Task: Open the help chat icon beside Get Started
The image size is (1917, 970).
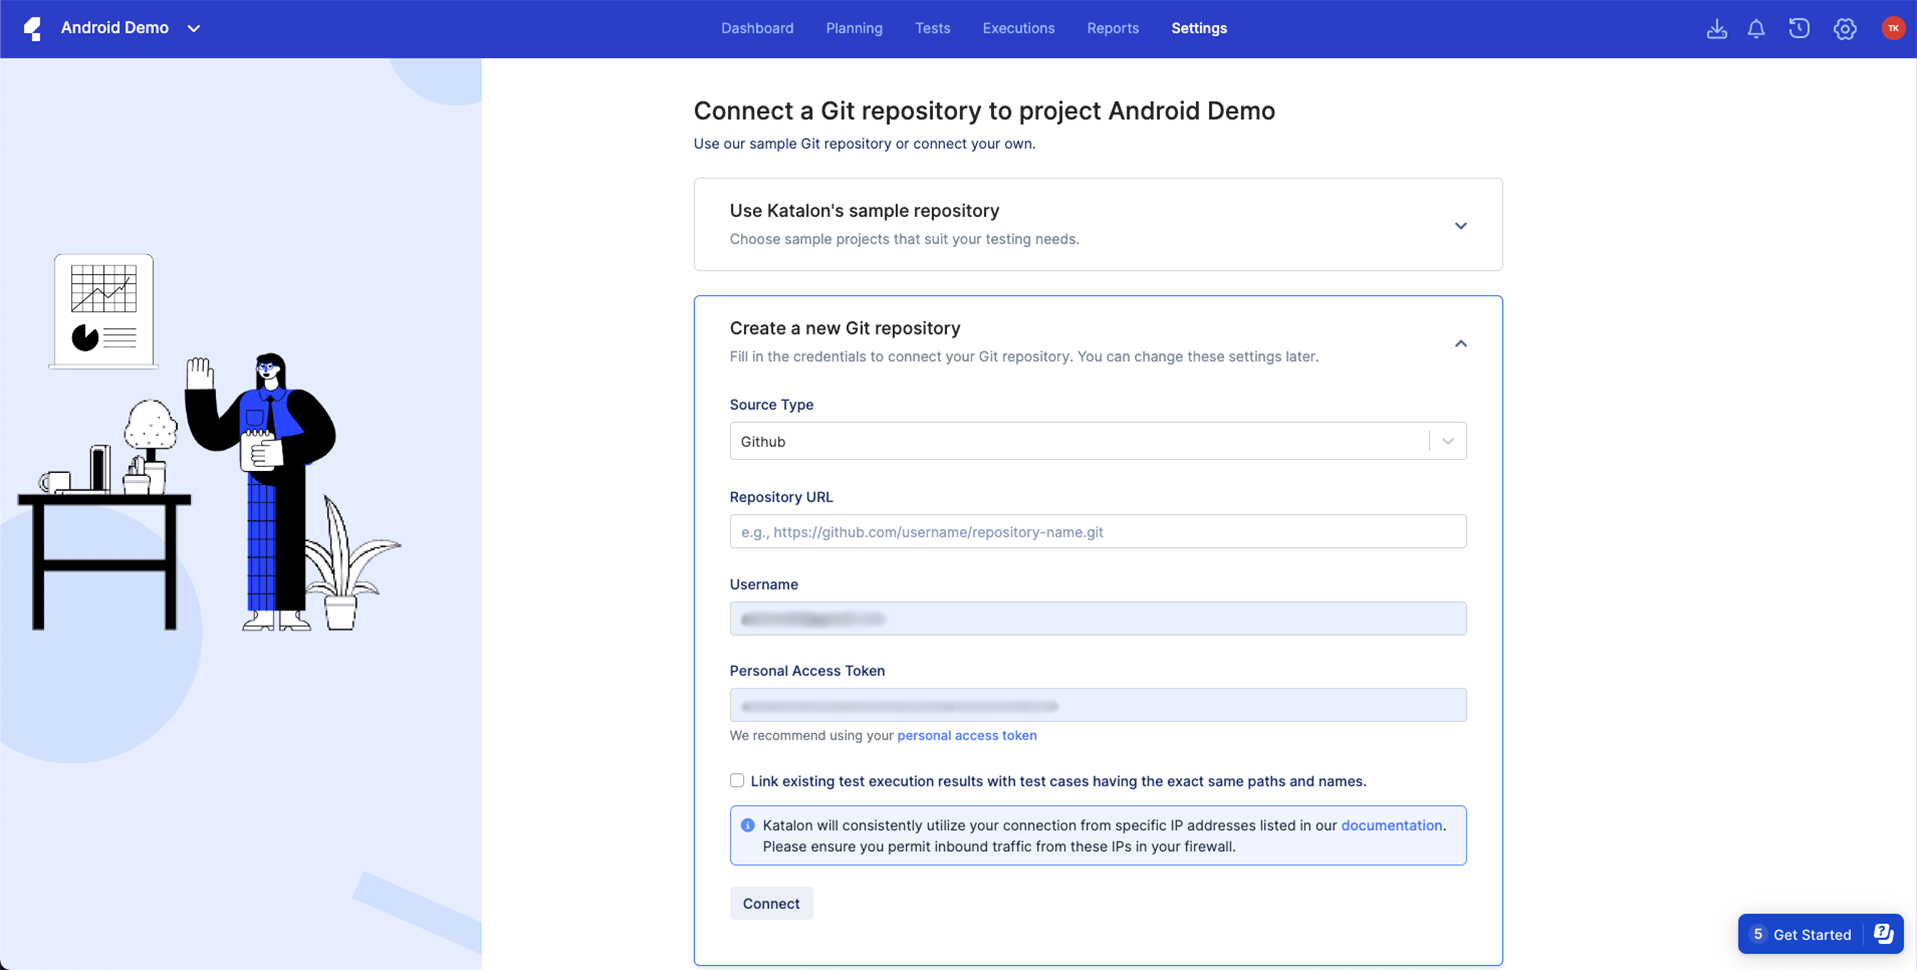Action: [1885, 933]
